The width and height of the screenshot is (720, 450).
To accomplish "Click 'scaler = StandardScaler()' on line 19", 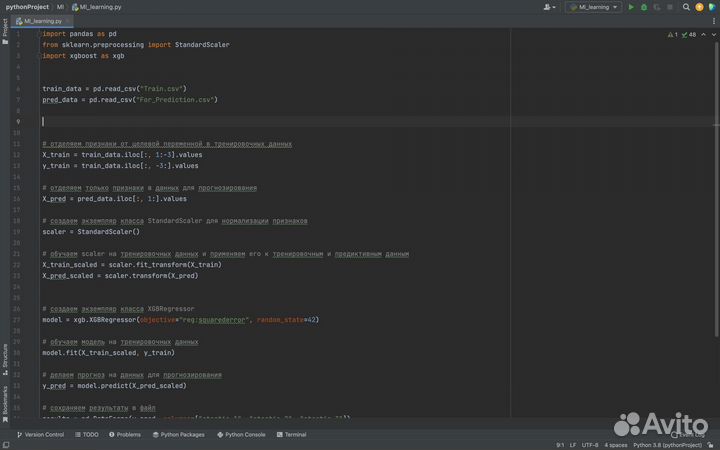I will coord(91,232).
